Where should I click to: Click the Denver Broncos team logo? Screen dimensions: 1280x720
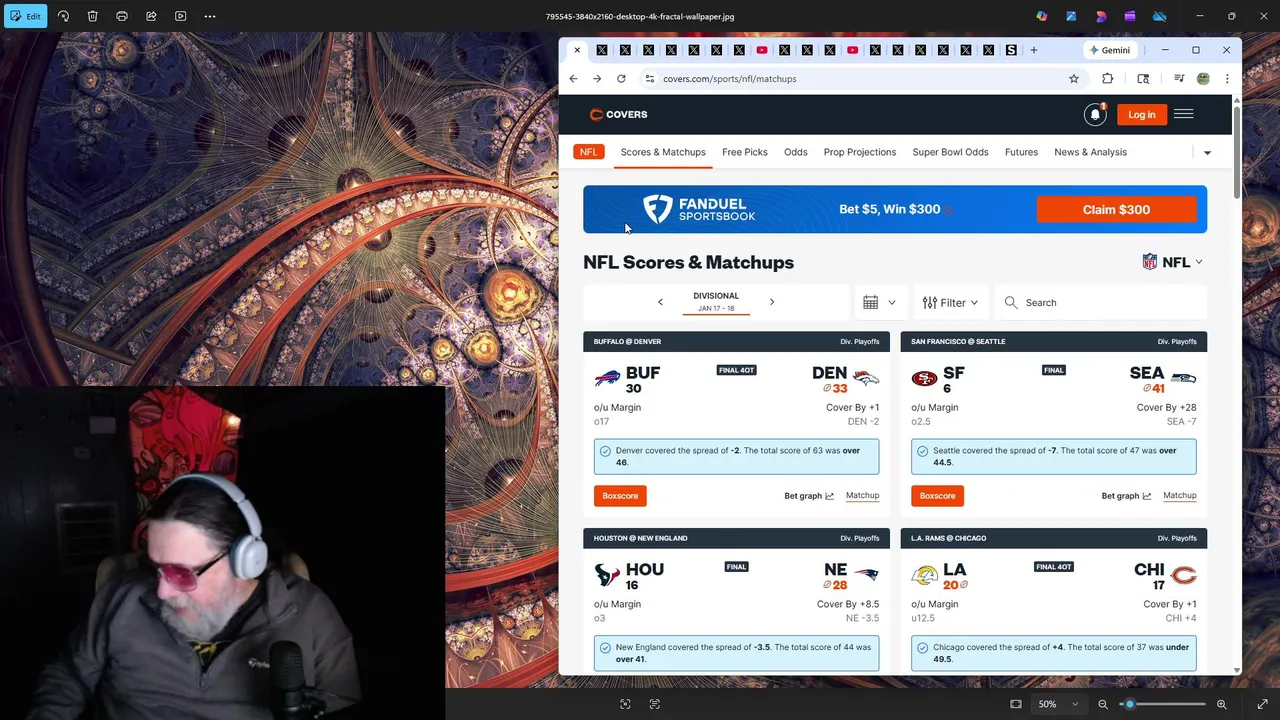tap(866, 378)
